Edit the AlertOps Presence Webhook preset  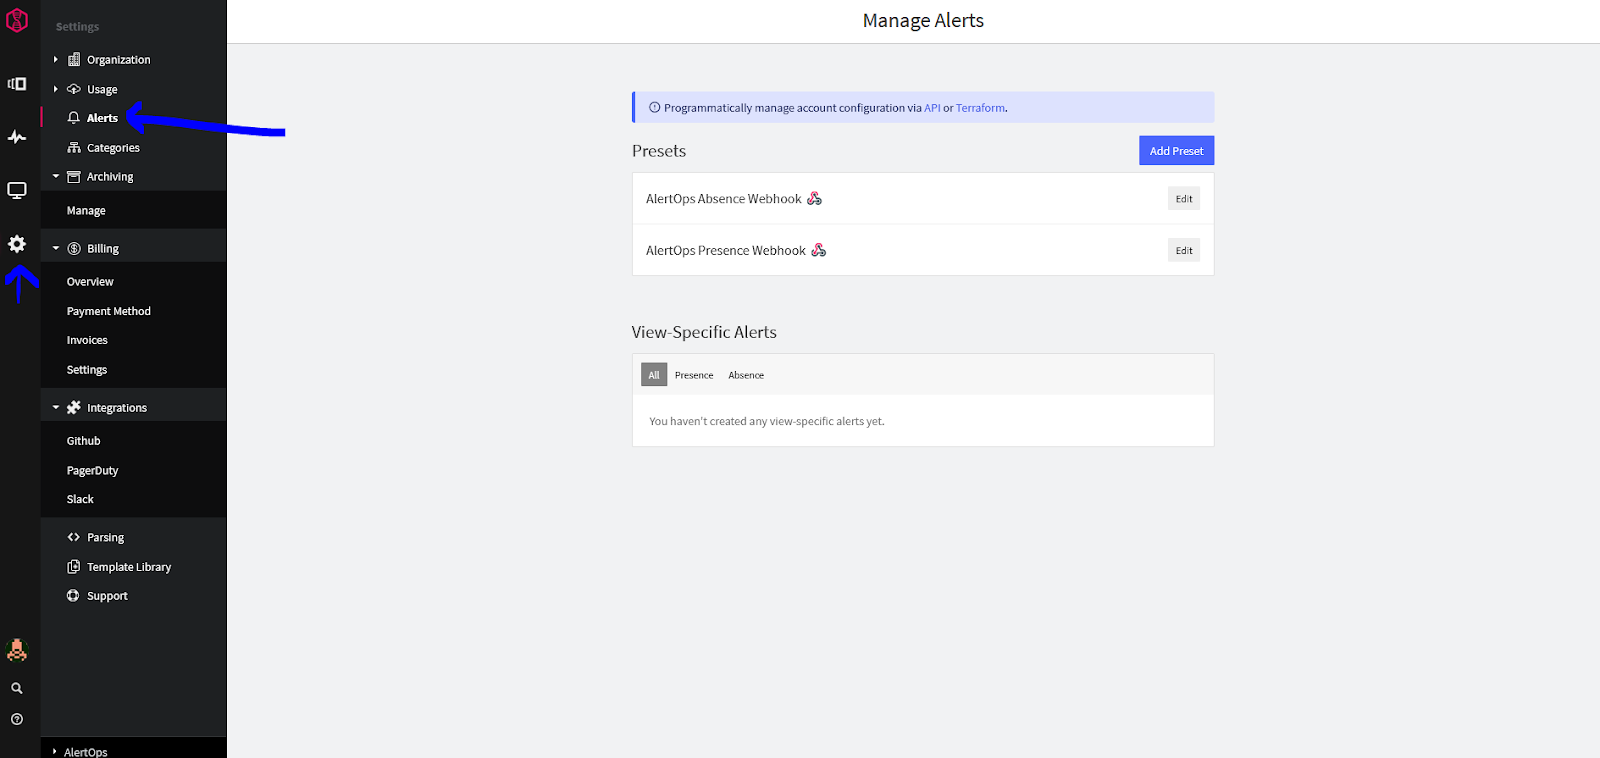tap(1183, 250)
